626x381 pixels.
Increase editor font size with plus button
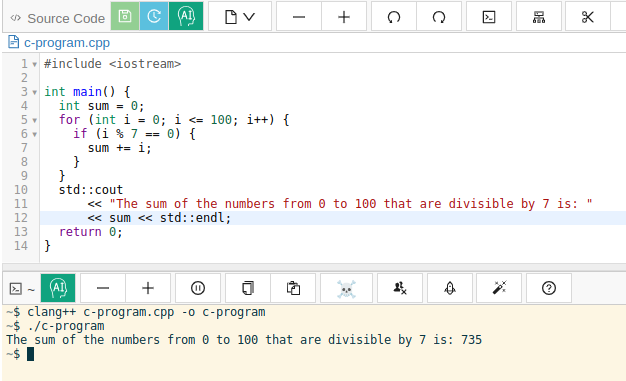pyautogui.click(x=344, y=16)
